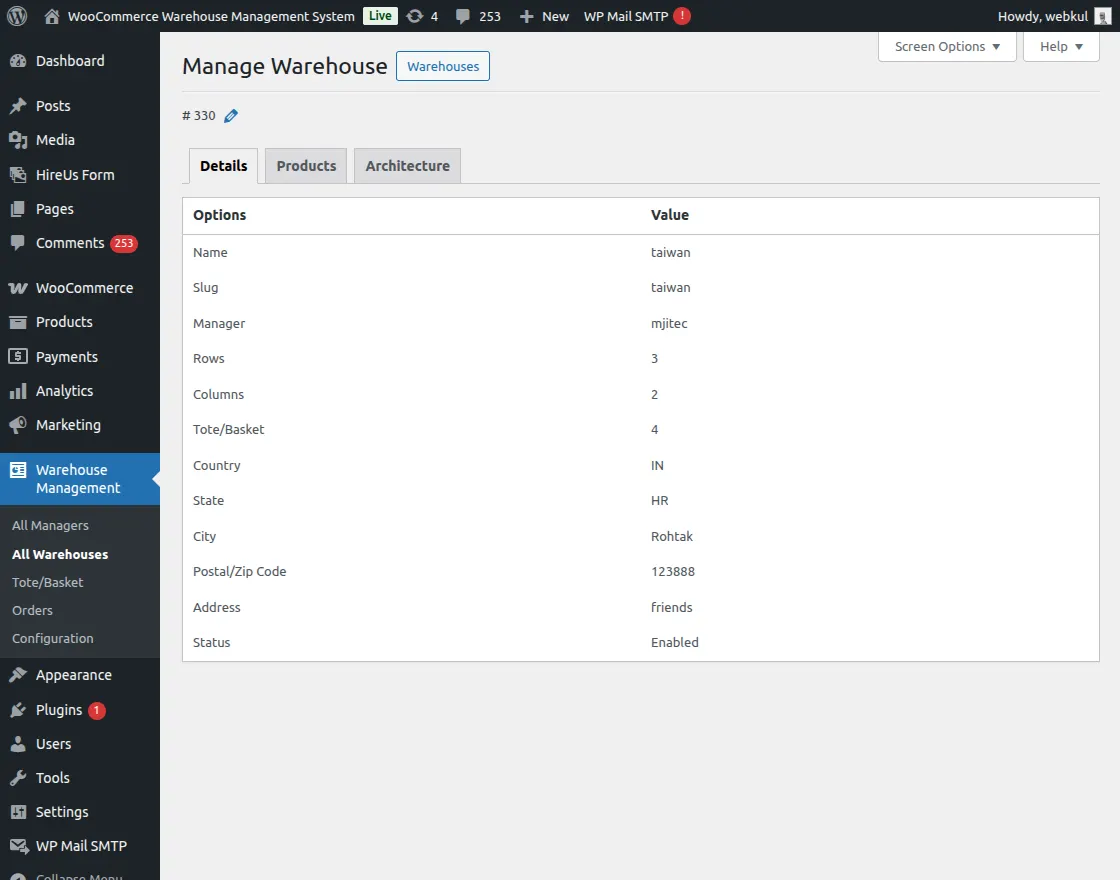Click the WP Mail SMTP red alert badge

[682, 16]
